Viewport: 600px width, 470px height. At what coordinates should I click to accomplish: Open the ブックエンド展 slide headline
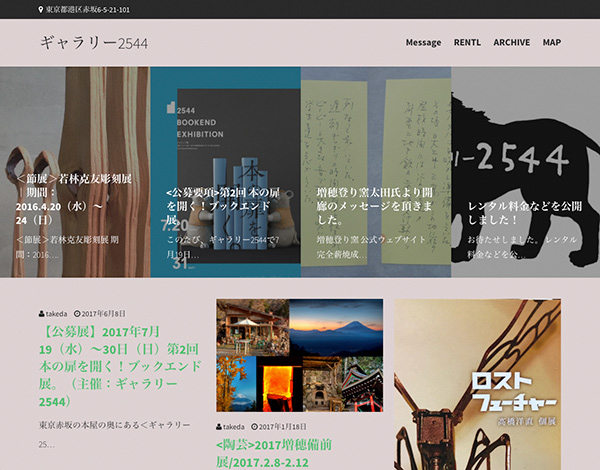224,205
